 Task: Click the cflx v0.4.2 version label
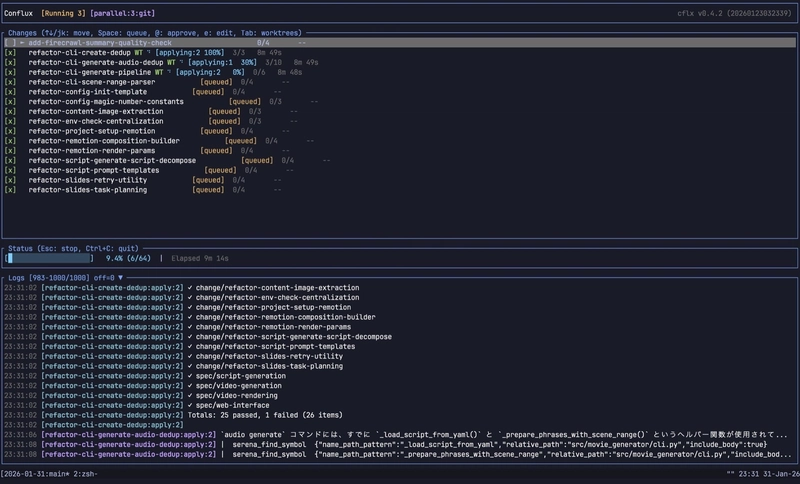(x=734, y=13)
